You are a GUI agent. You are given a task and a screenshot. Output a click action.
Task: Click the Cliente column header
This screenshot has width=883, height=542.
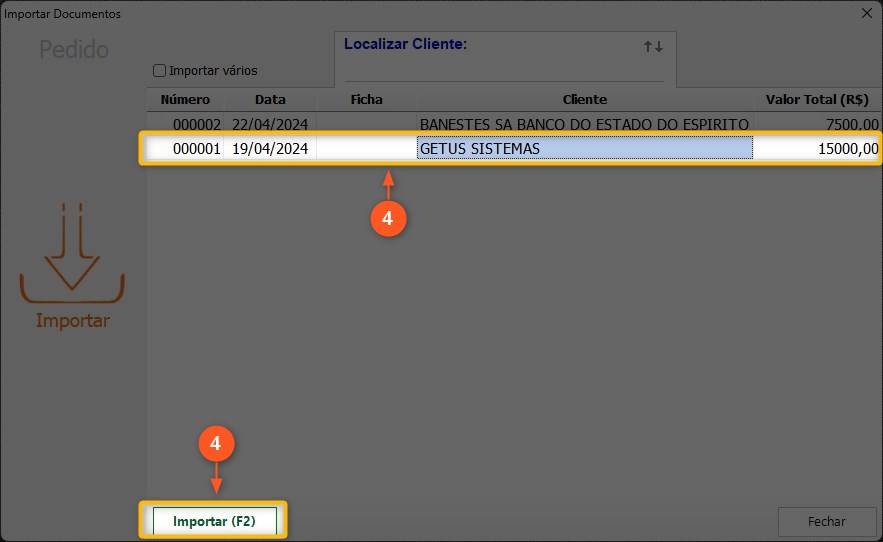click(x=585, y=100)
